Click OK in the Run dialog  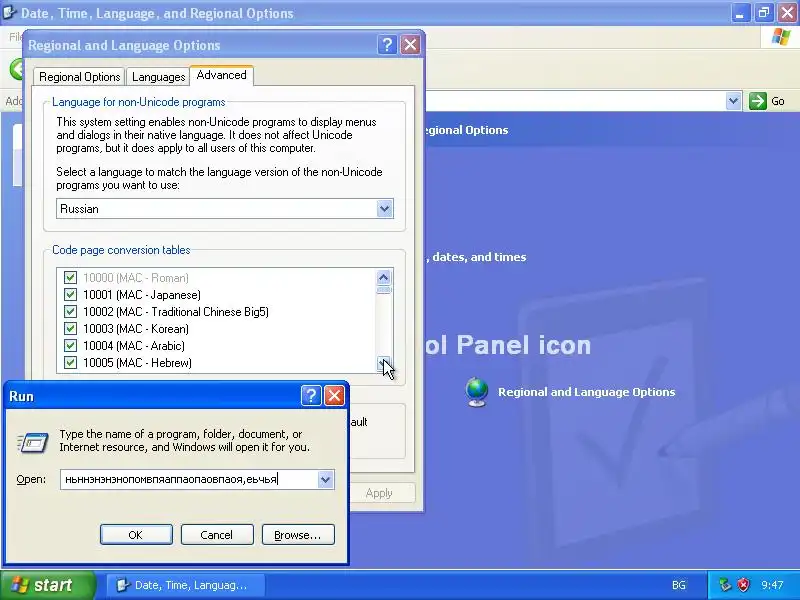(x=136, y=535)
